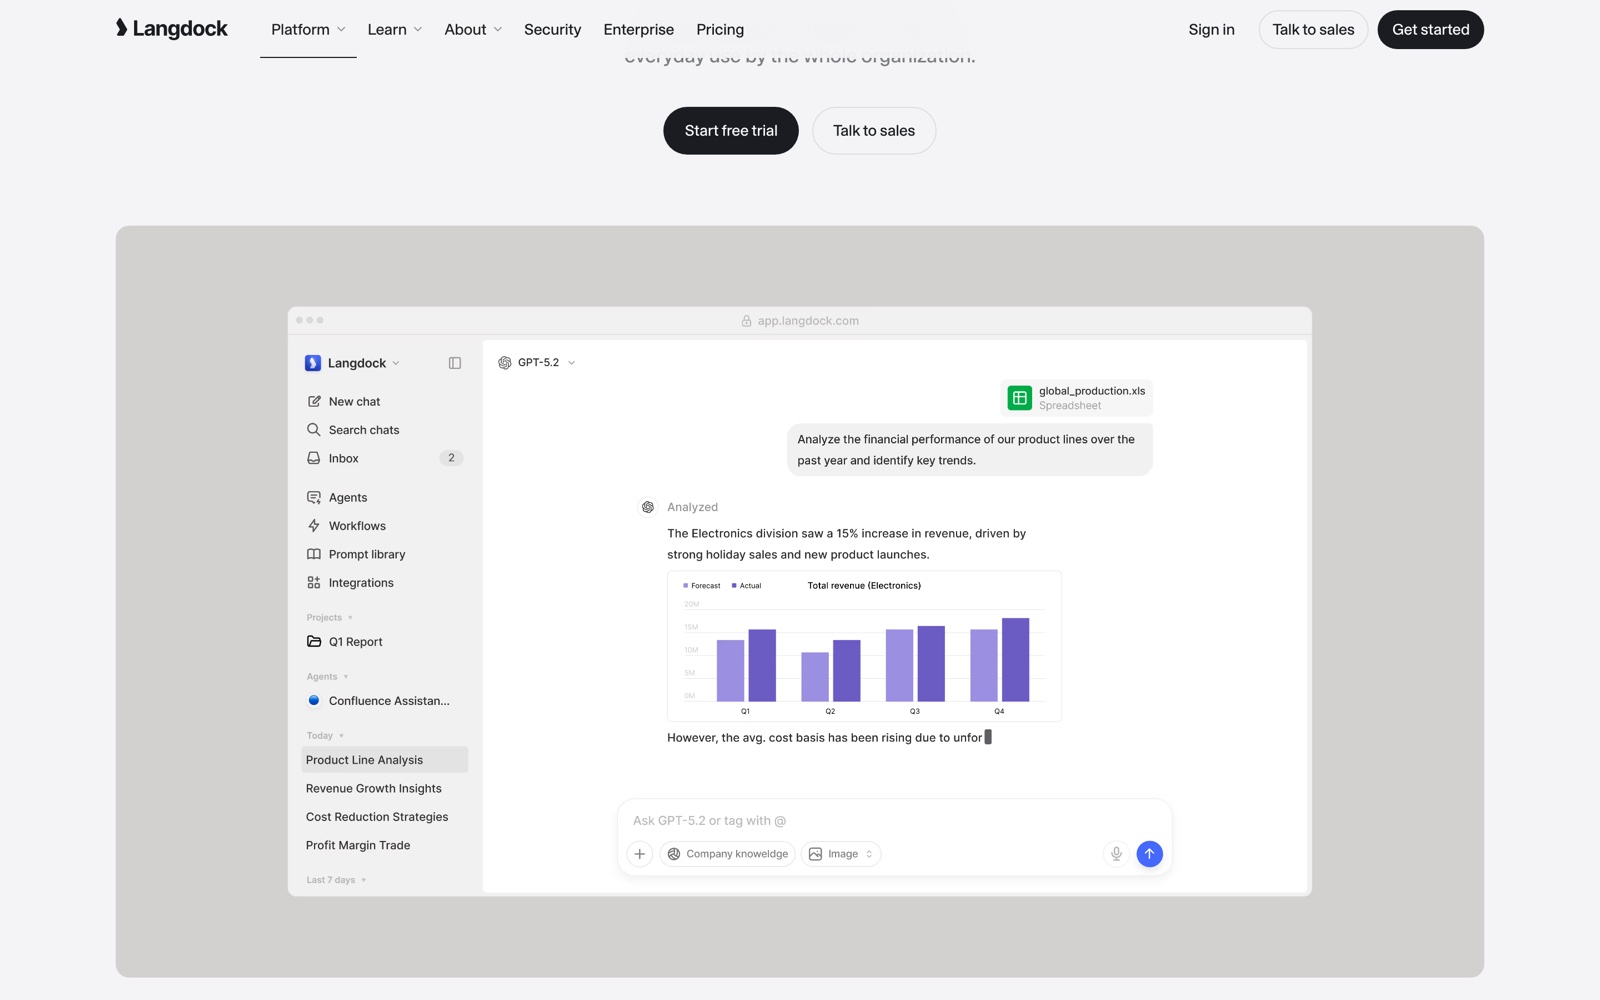Image resolution: width=1600 pixels, height=1000 pixels.
Task: Click the Actual legend swatch
Action: 734,586
